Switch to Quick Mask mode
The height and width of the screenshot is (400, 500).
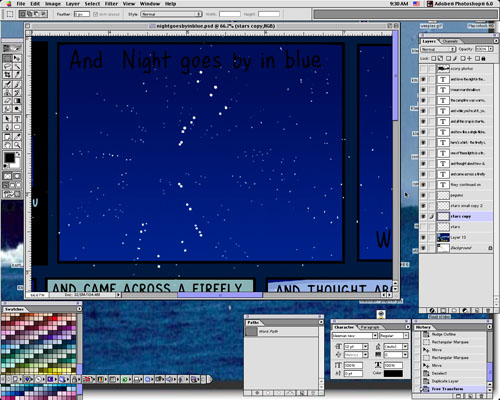17,176
